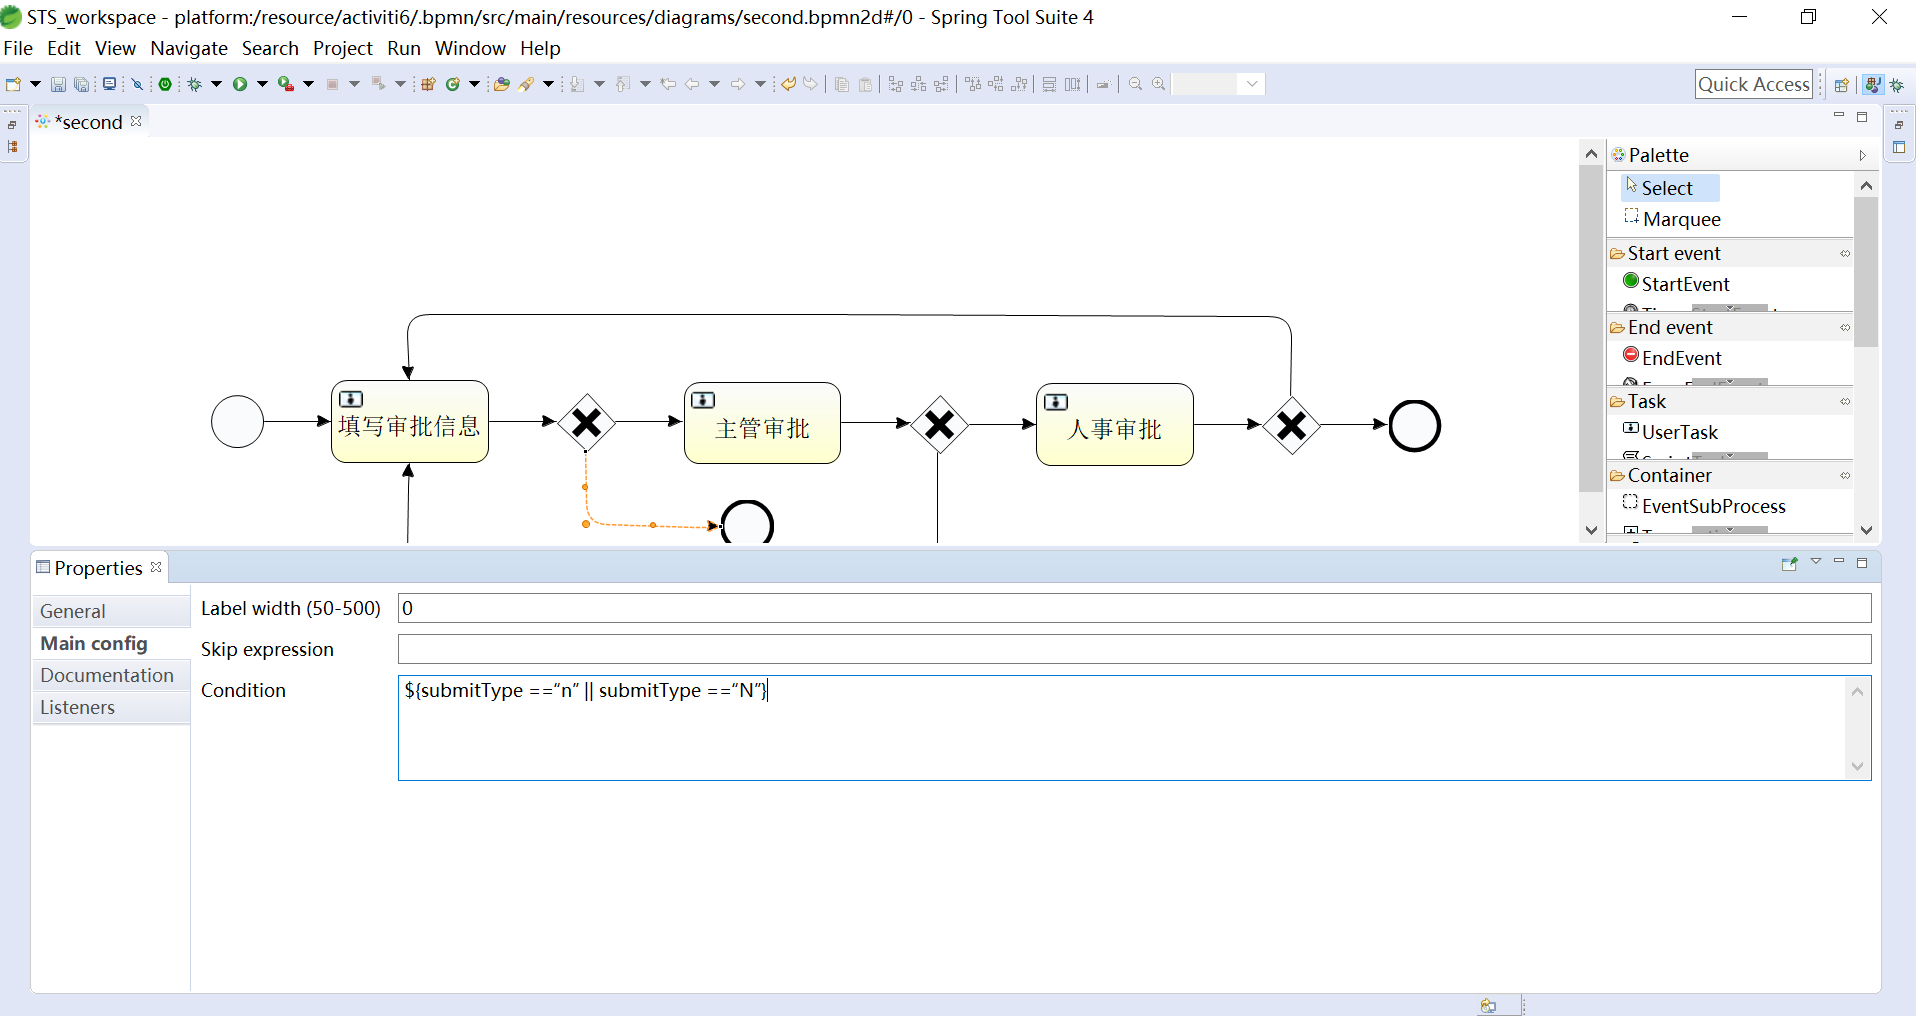Image resolution: width=1916 pixels, height=1016 pixels.
Task: Click the Zoom in magnifier icon
Action: [1159, 84]
